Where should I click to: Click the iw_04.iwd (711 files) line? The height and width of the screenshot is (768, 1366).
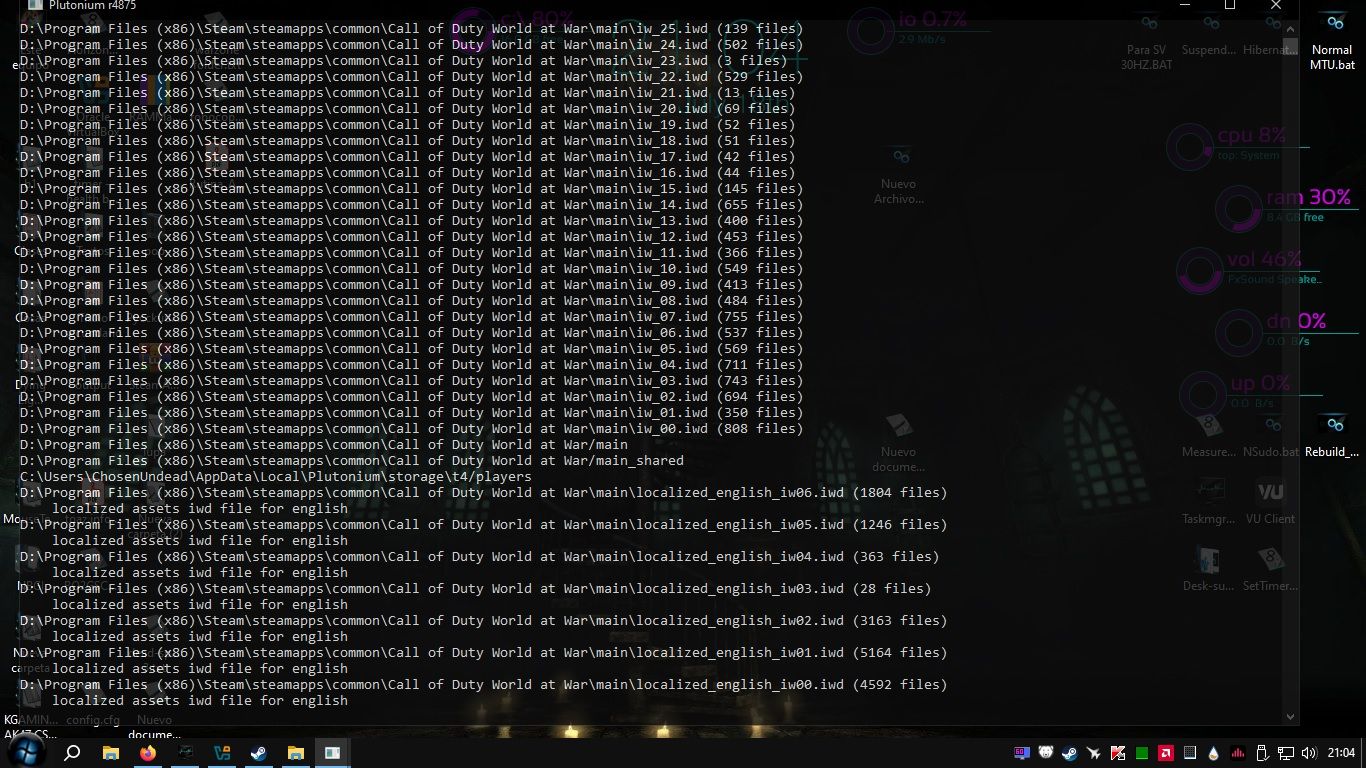411,364
